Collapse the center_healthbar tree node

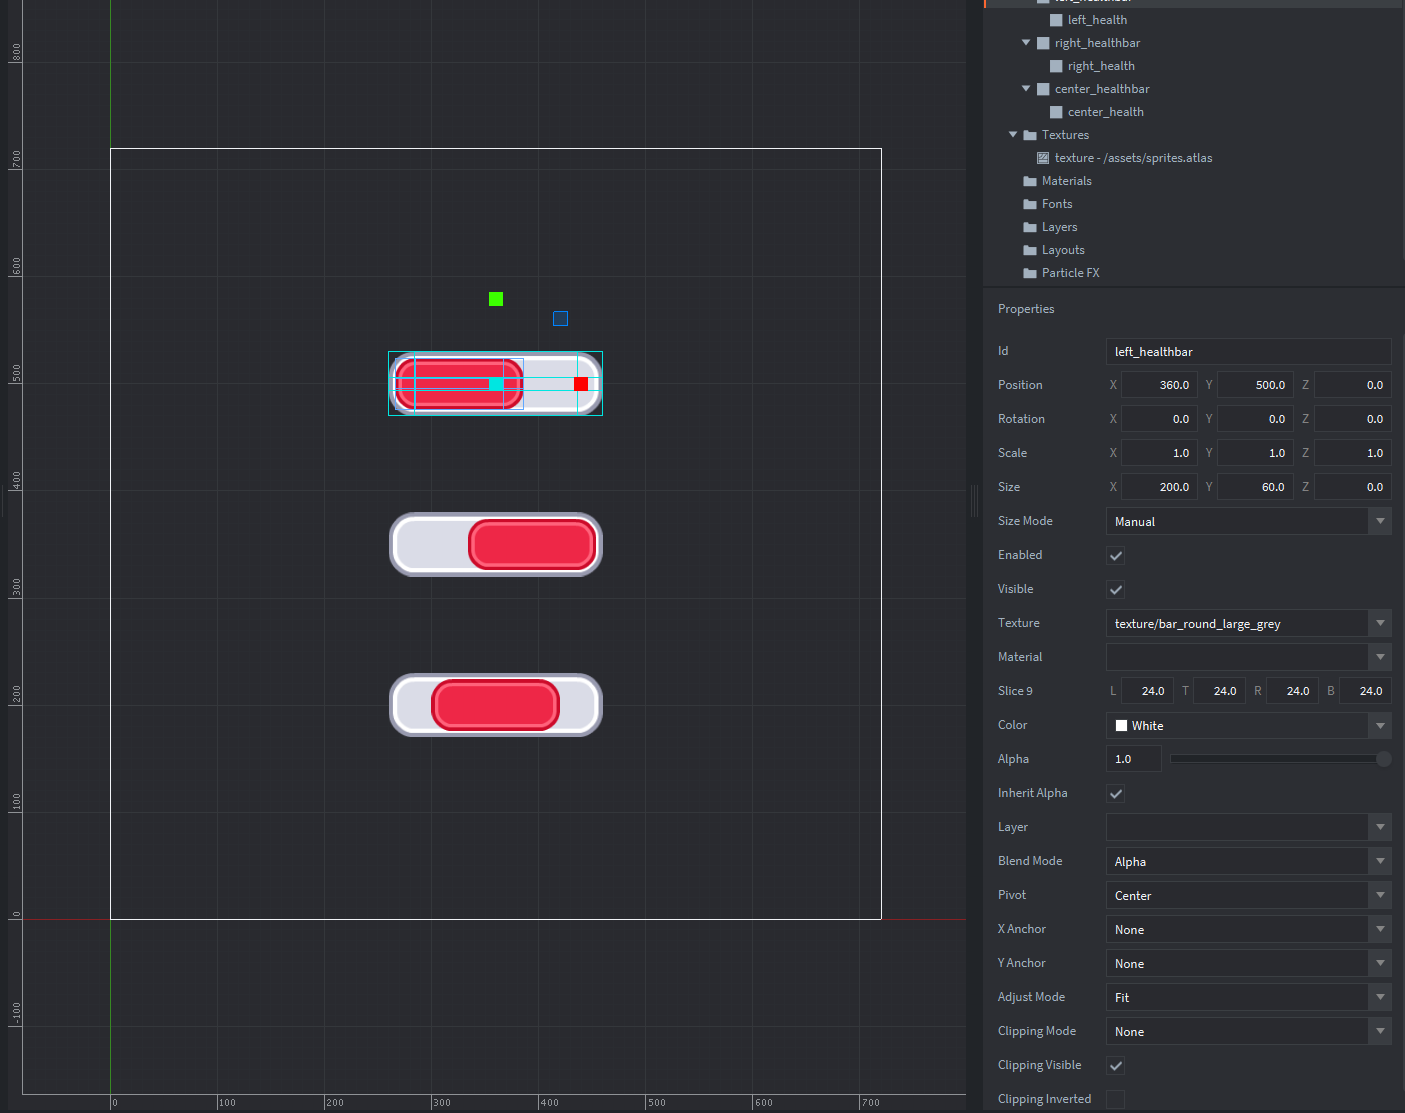[x=1026, y=89]
